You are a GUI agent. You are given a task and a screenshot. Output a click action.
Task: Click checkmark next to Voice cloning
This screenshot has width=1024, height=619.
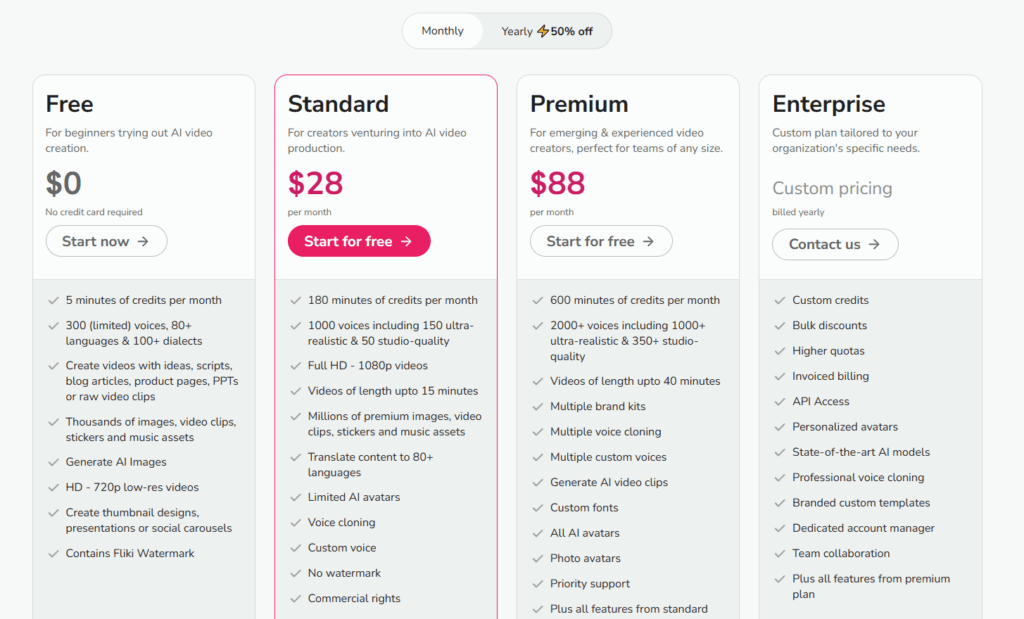(296, 522)
